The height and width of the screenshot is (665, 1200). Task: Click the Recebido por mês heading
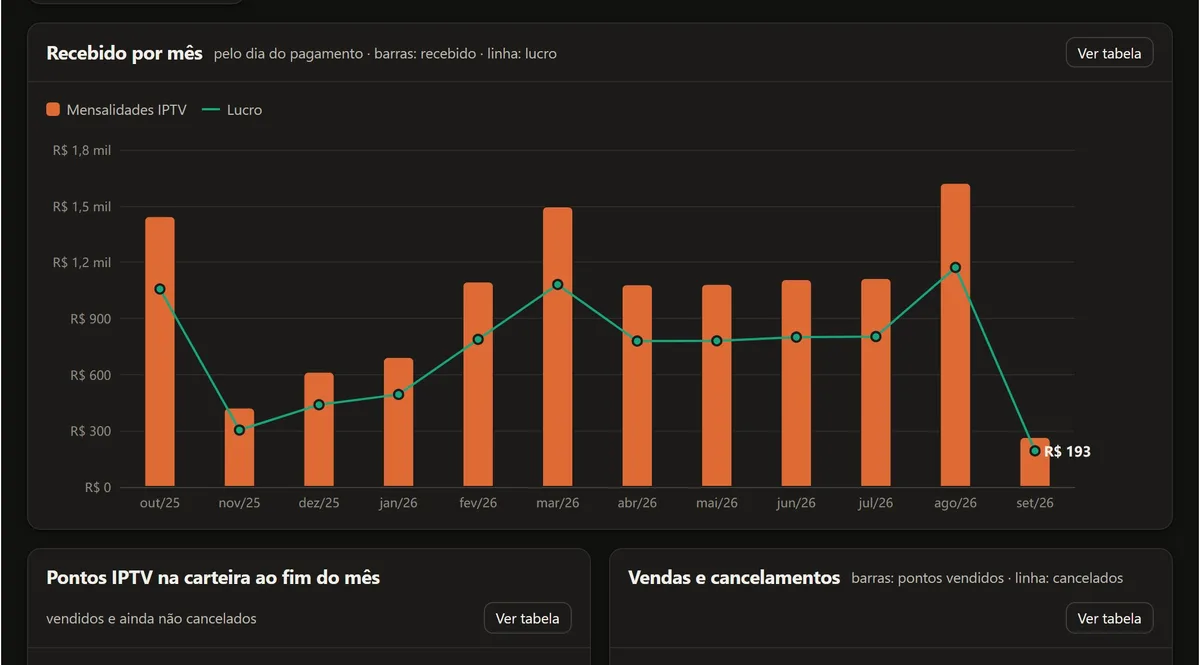tap(124, 53)
